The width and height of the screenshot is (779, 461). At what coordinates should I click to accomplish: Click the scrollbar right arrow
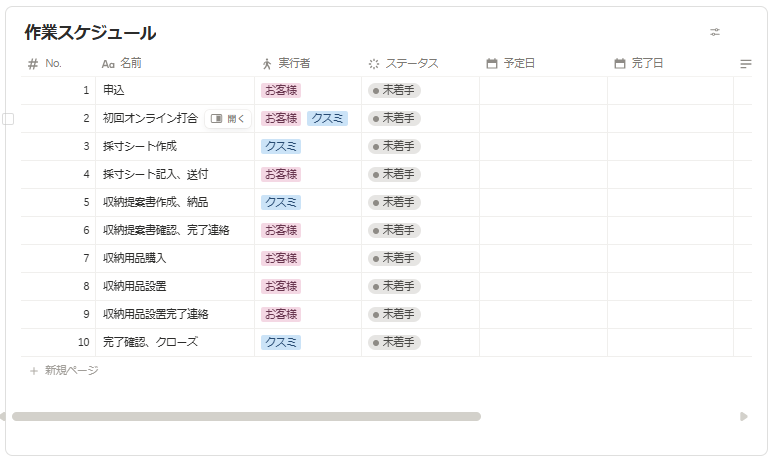[744, 416]
